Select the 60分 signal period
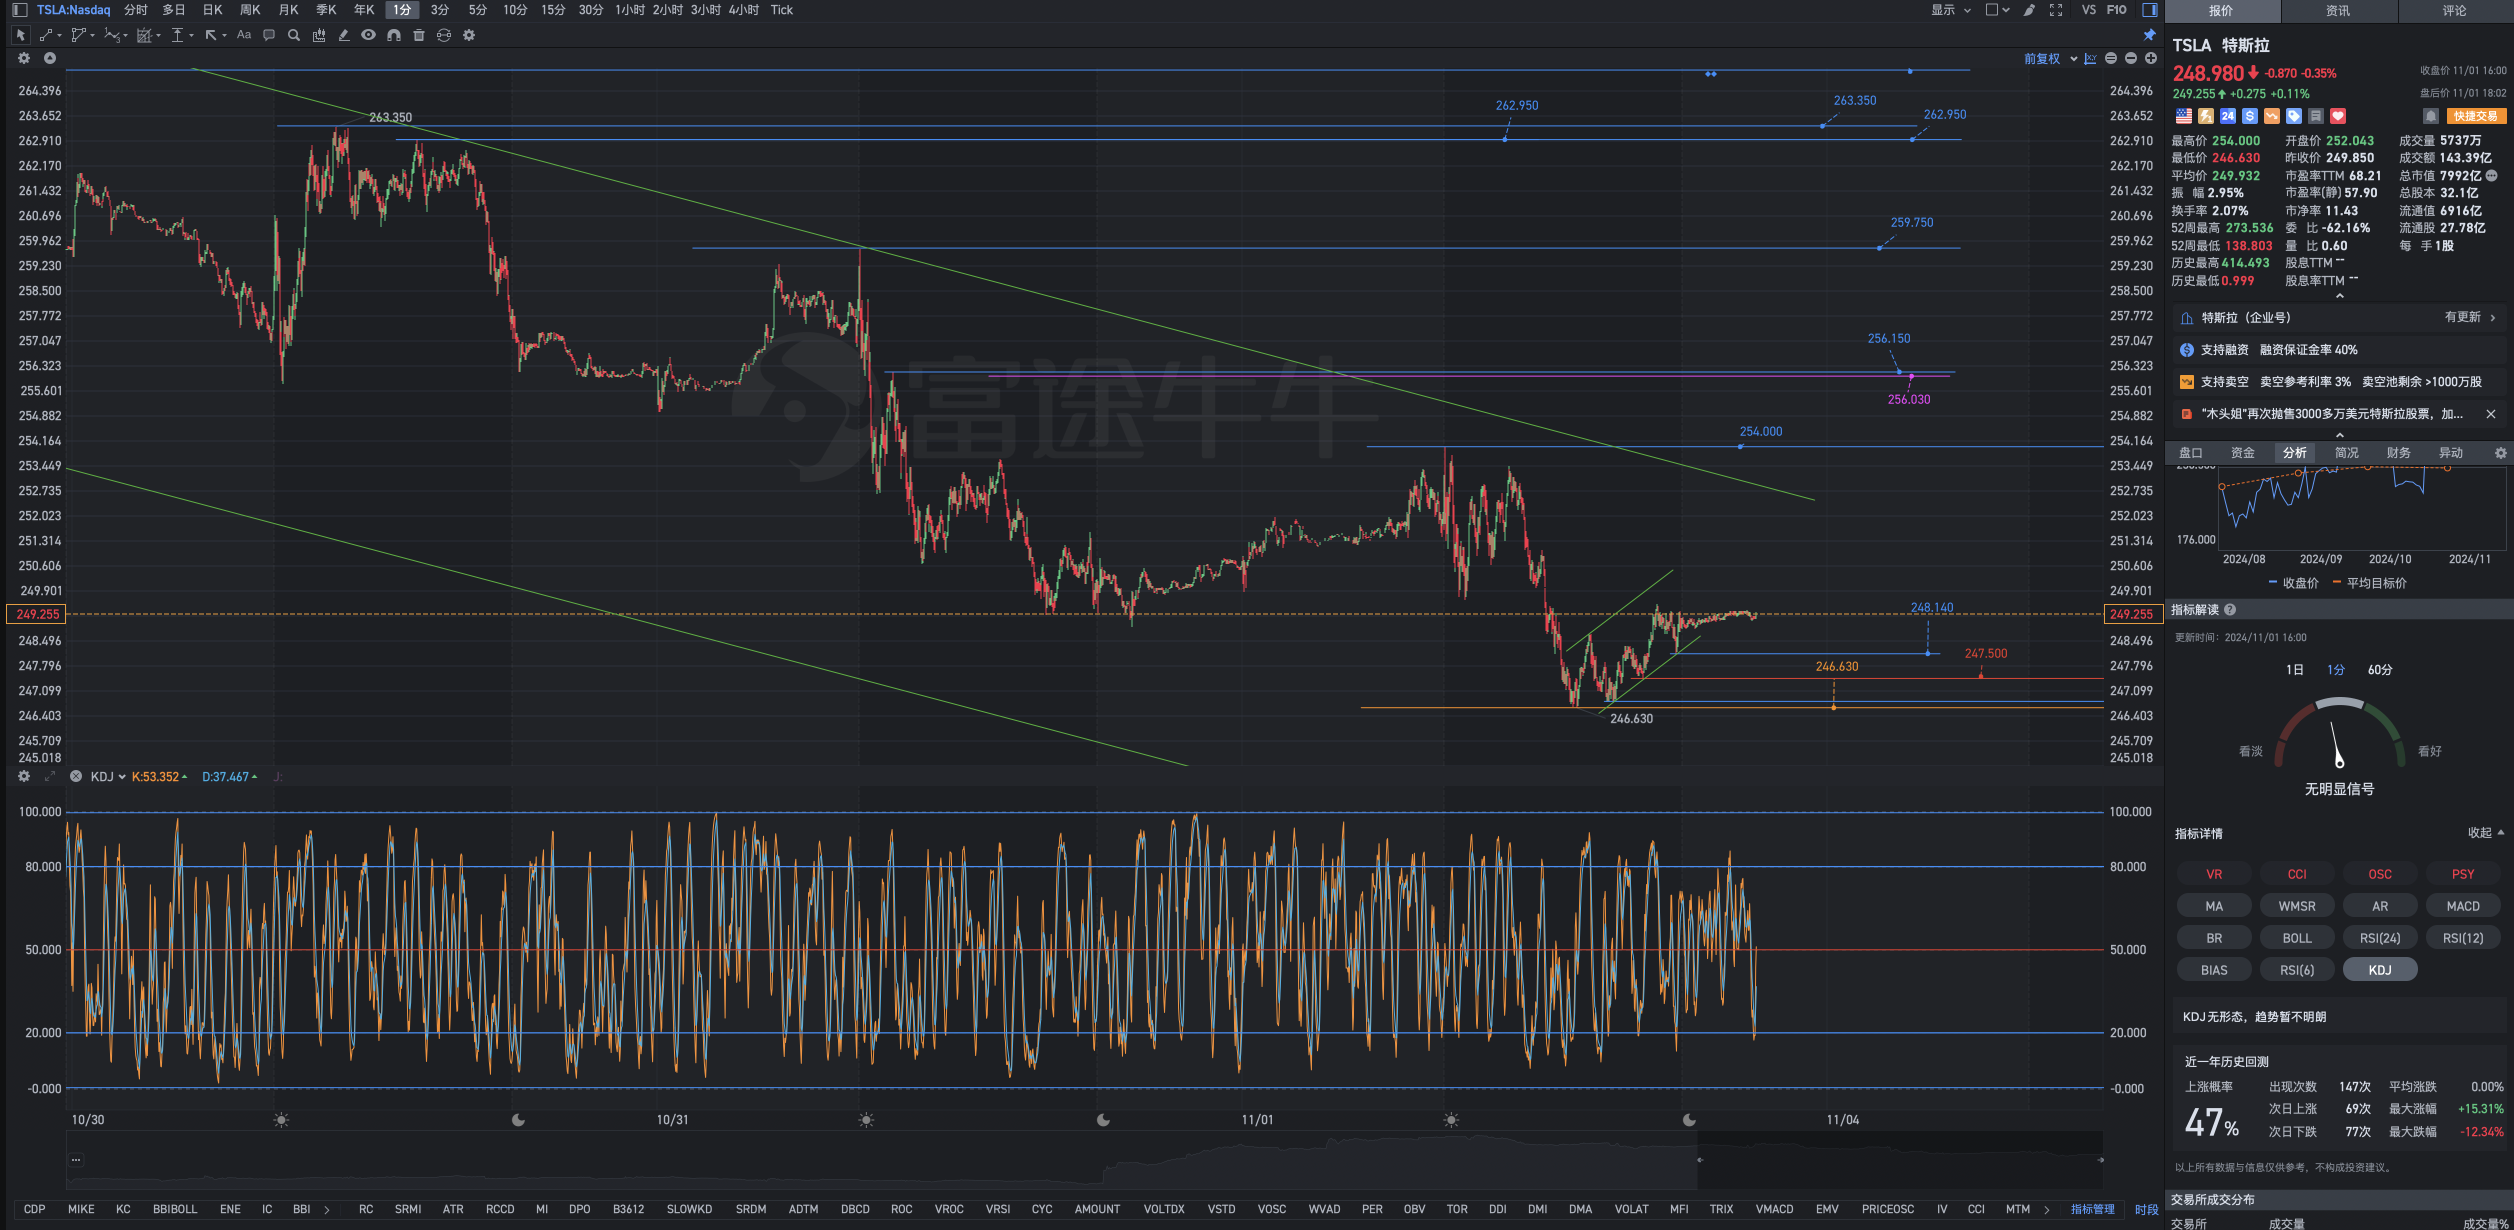This screenshot has height=1230, width=2514. coord(2380,670)
